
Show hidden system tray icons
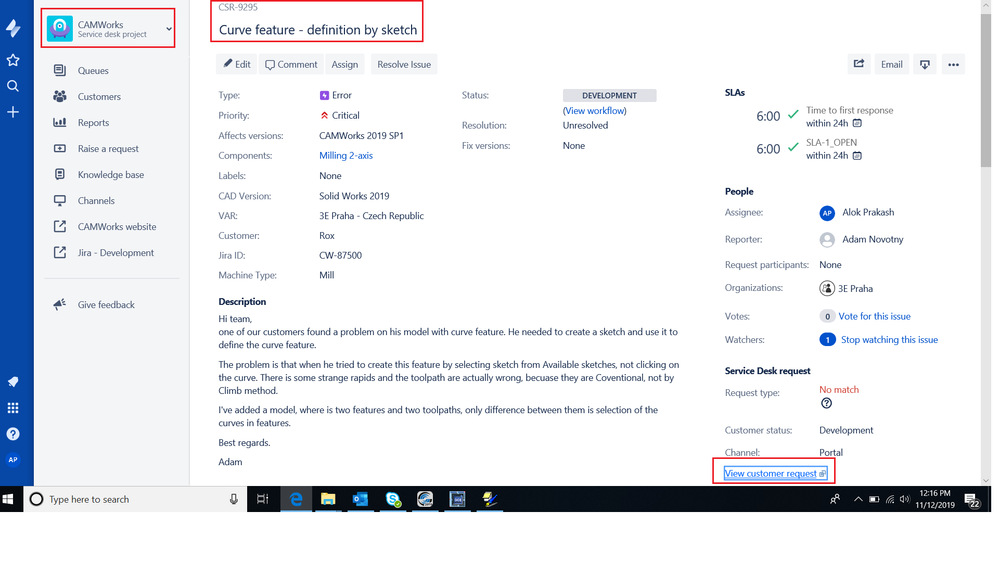[858, 500]
